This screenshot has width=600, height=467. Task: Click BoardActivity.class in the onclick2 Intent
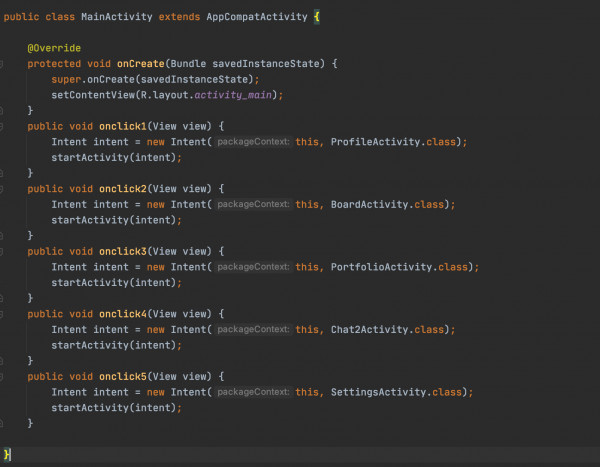(387, 204)
